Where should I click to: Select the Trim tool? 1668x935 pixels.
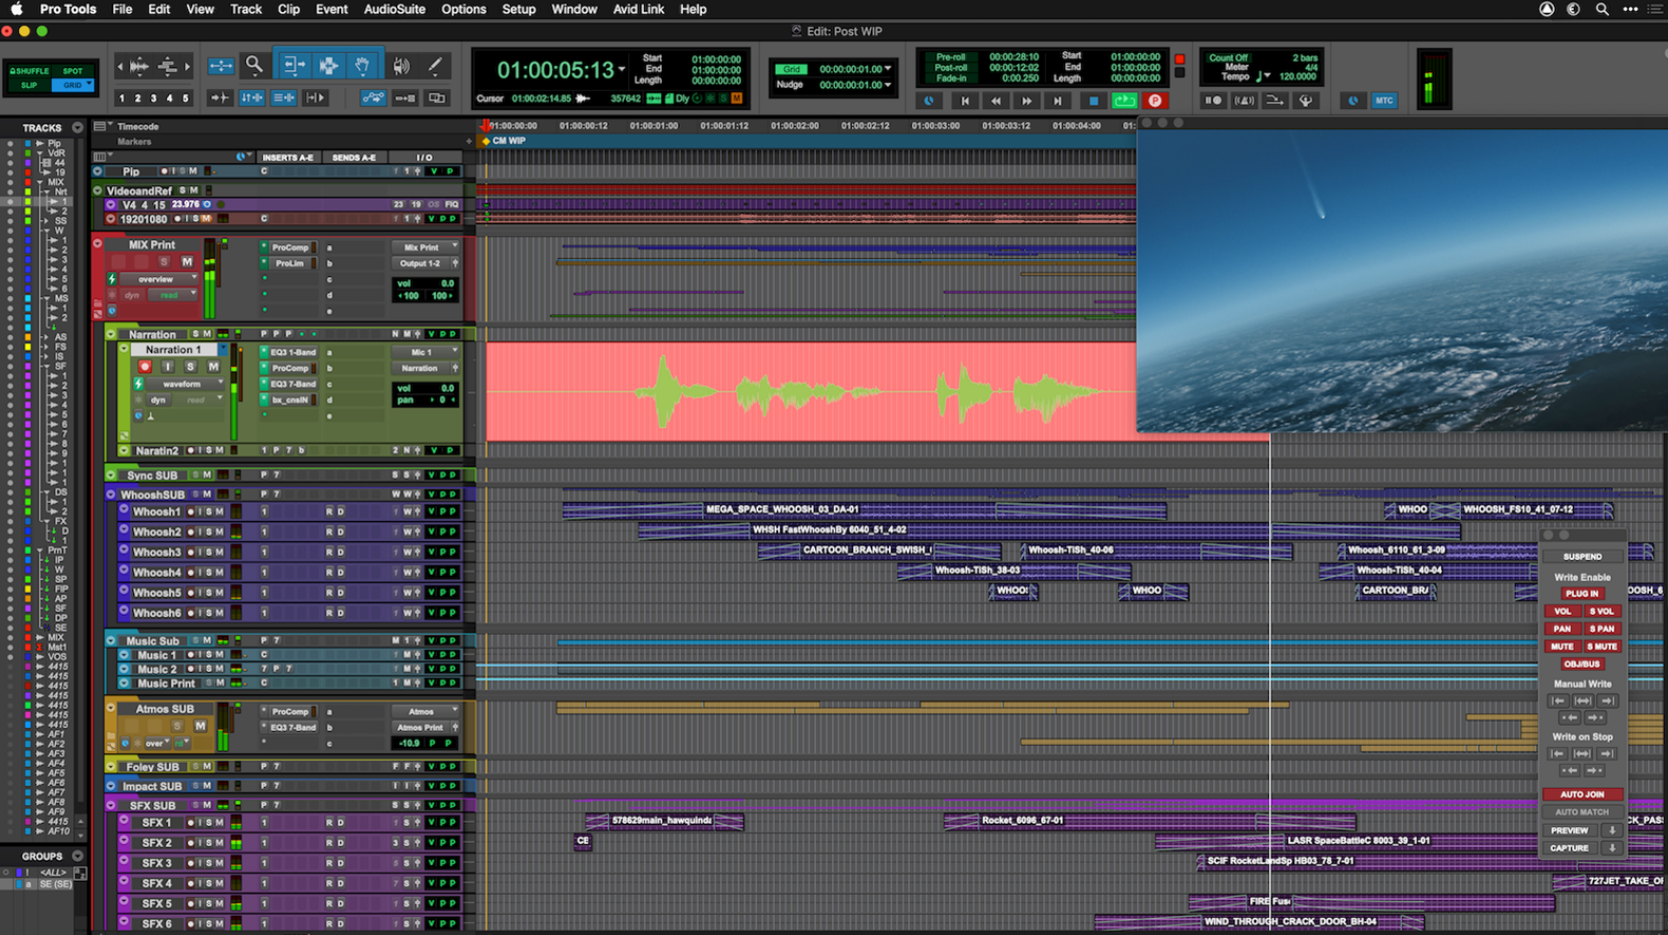[x=294, y=66]
